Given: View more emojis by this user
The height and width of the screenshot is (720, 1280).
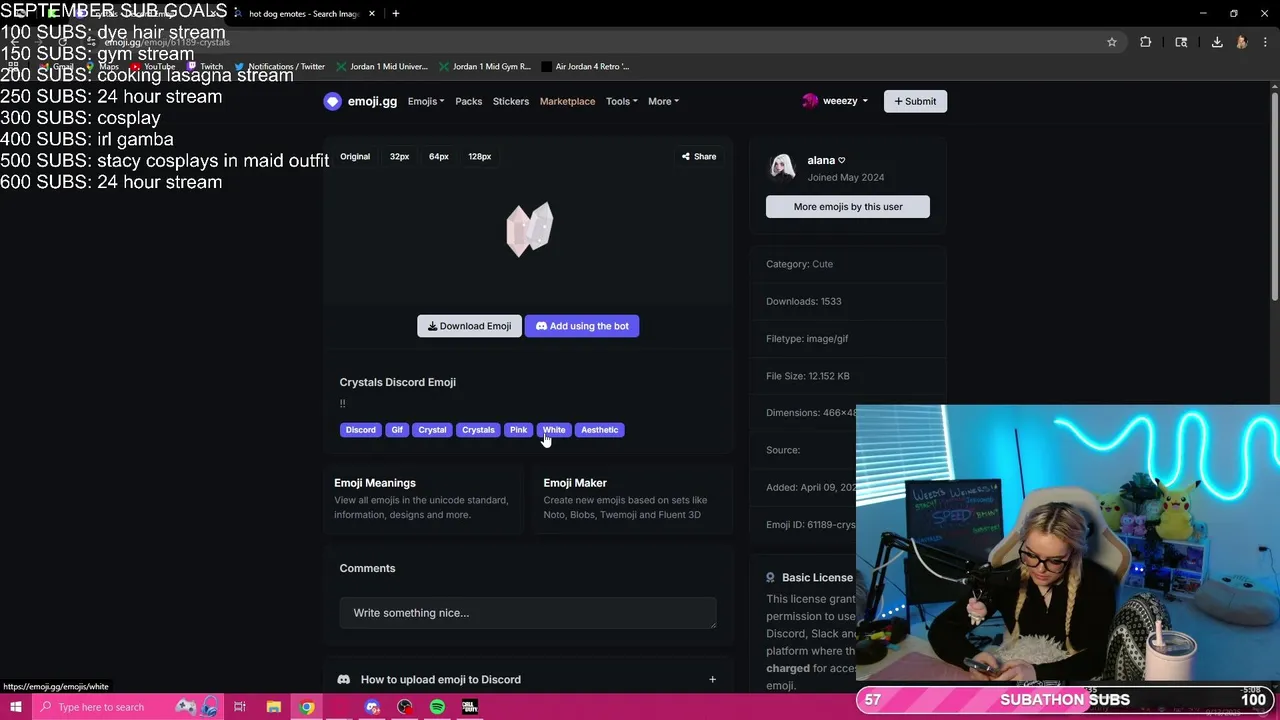Looking at the screenshot, I should coord(848,207).
